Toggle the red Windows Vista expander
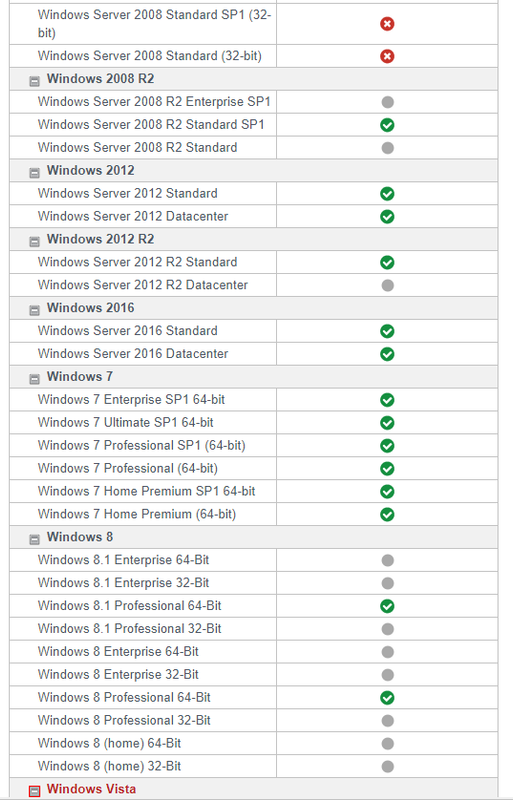This screenshot has height=800, width=513. 34,791
